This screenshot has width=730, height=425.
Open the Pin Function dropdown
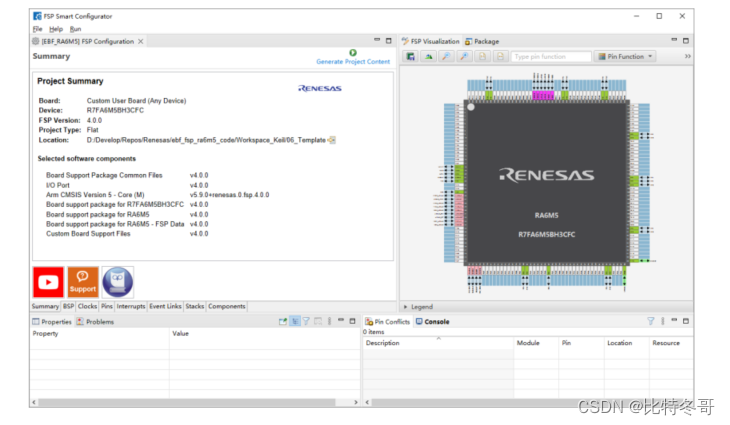pyautogui.click(x=626, y=56)
